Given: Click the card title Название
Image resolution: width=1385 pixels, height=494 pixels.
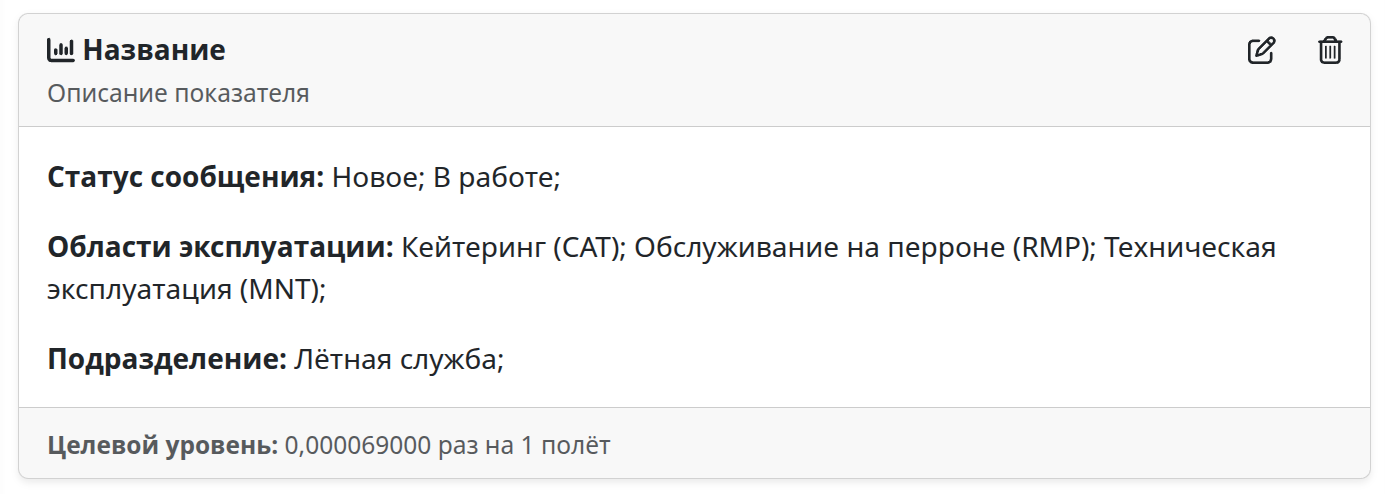Looking at the screenshot, I should point(154,50).
